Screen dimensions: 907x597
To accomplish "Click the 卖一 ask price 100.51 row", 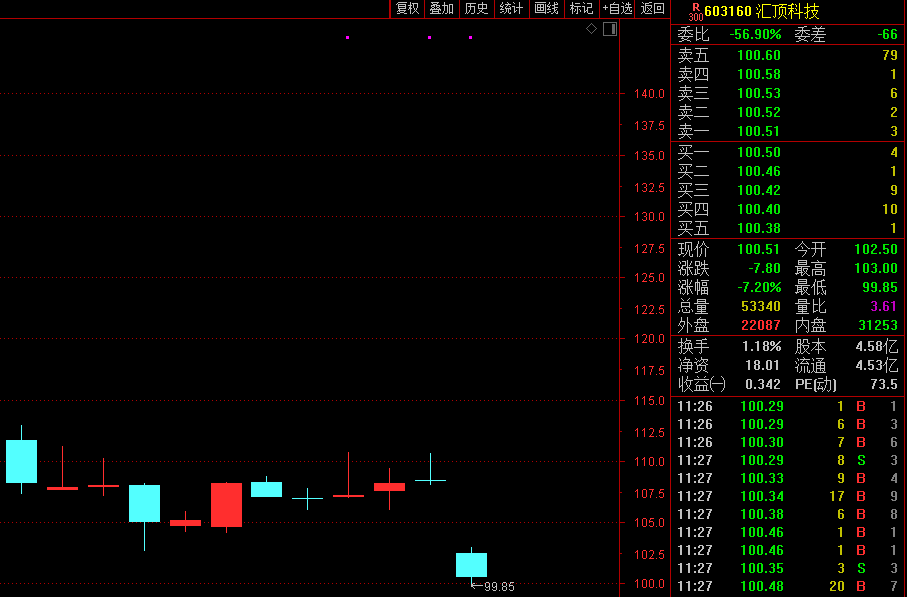I will [x=787, y=131].
